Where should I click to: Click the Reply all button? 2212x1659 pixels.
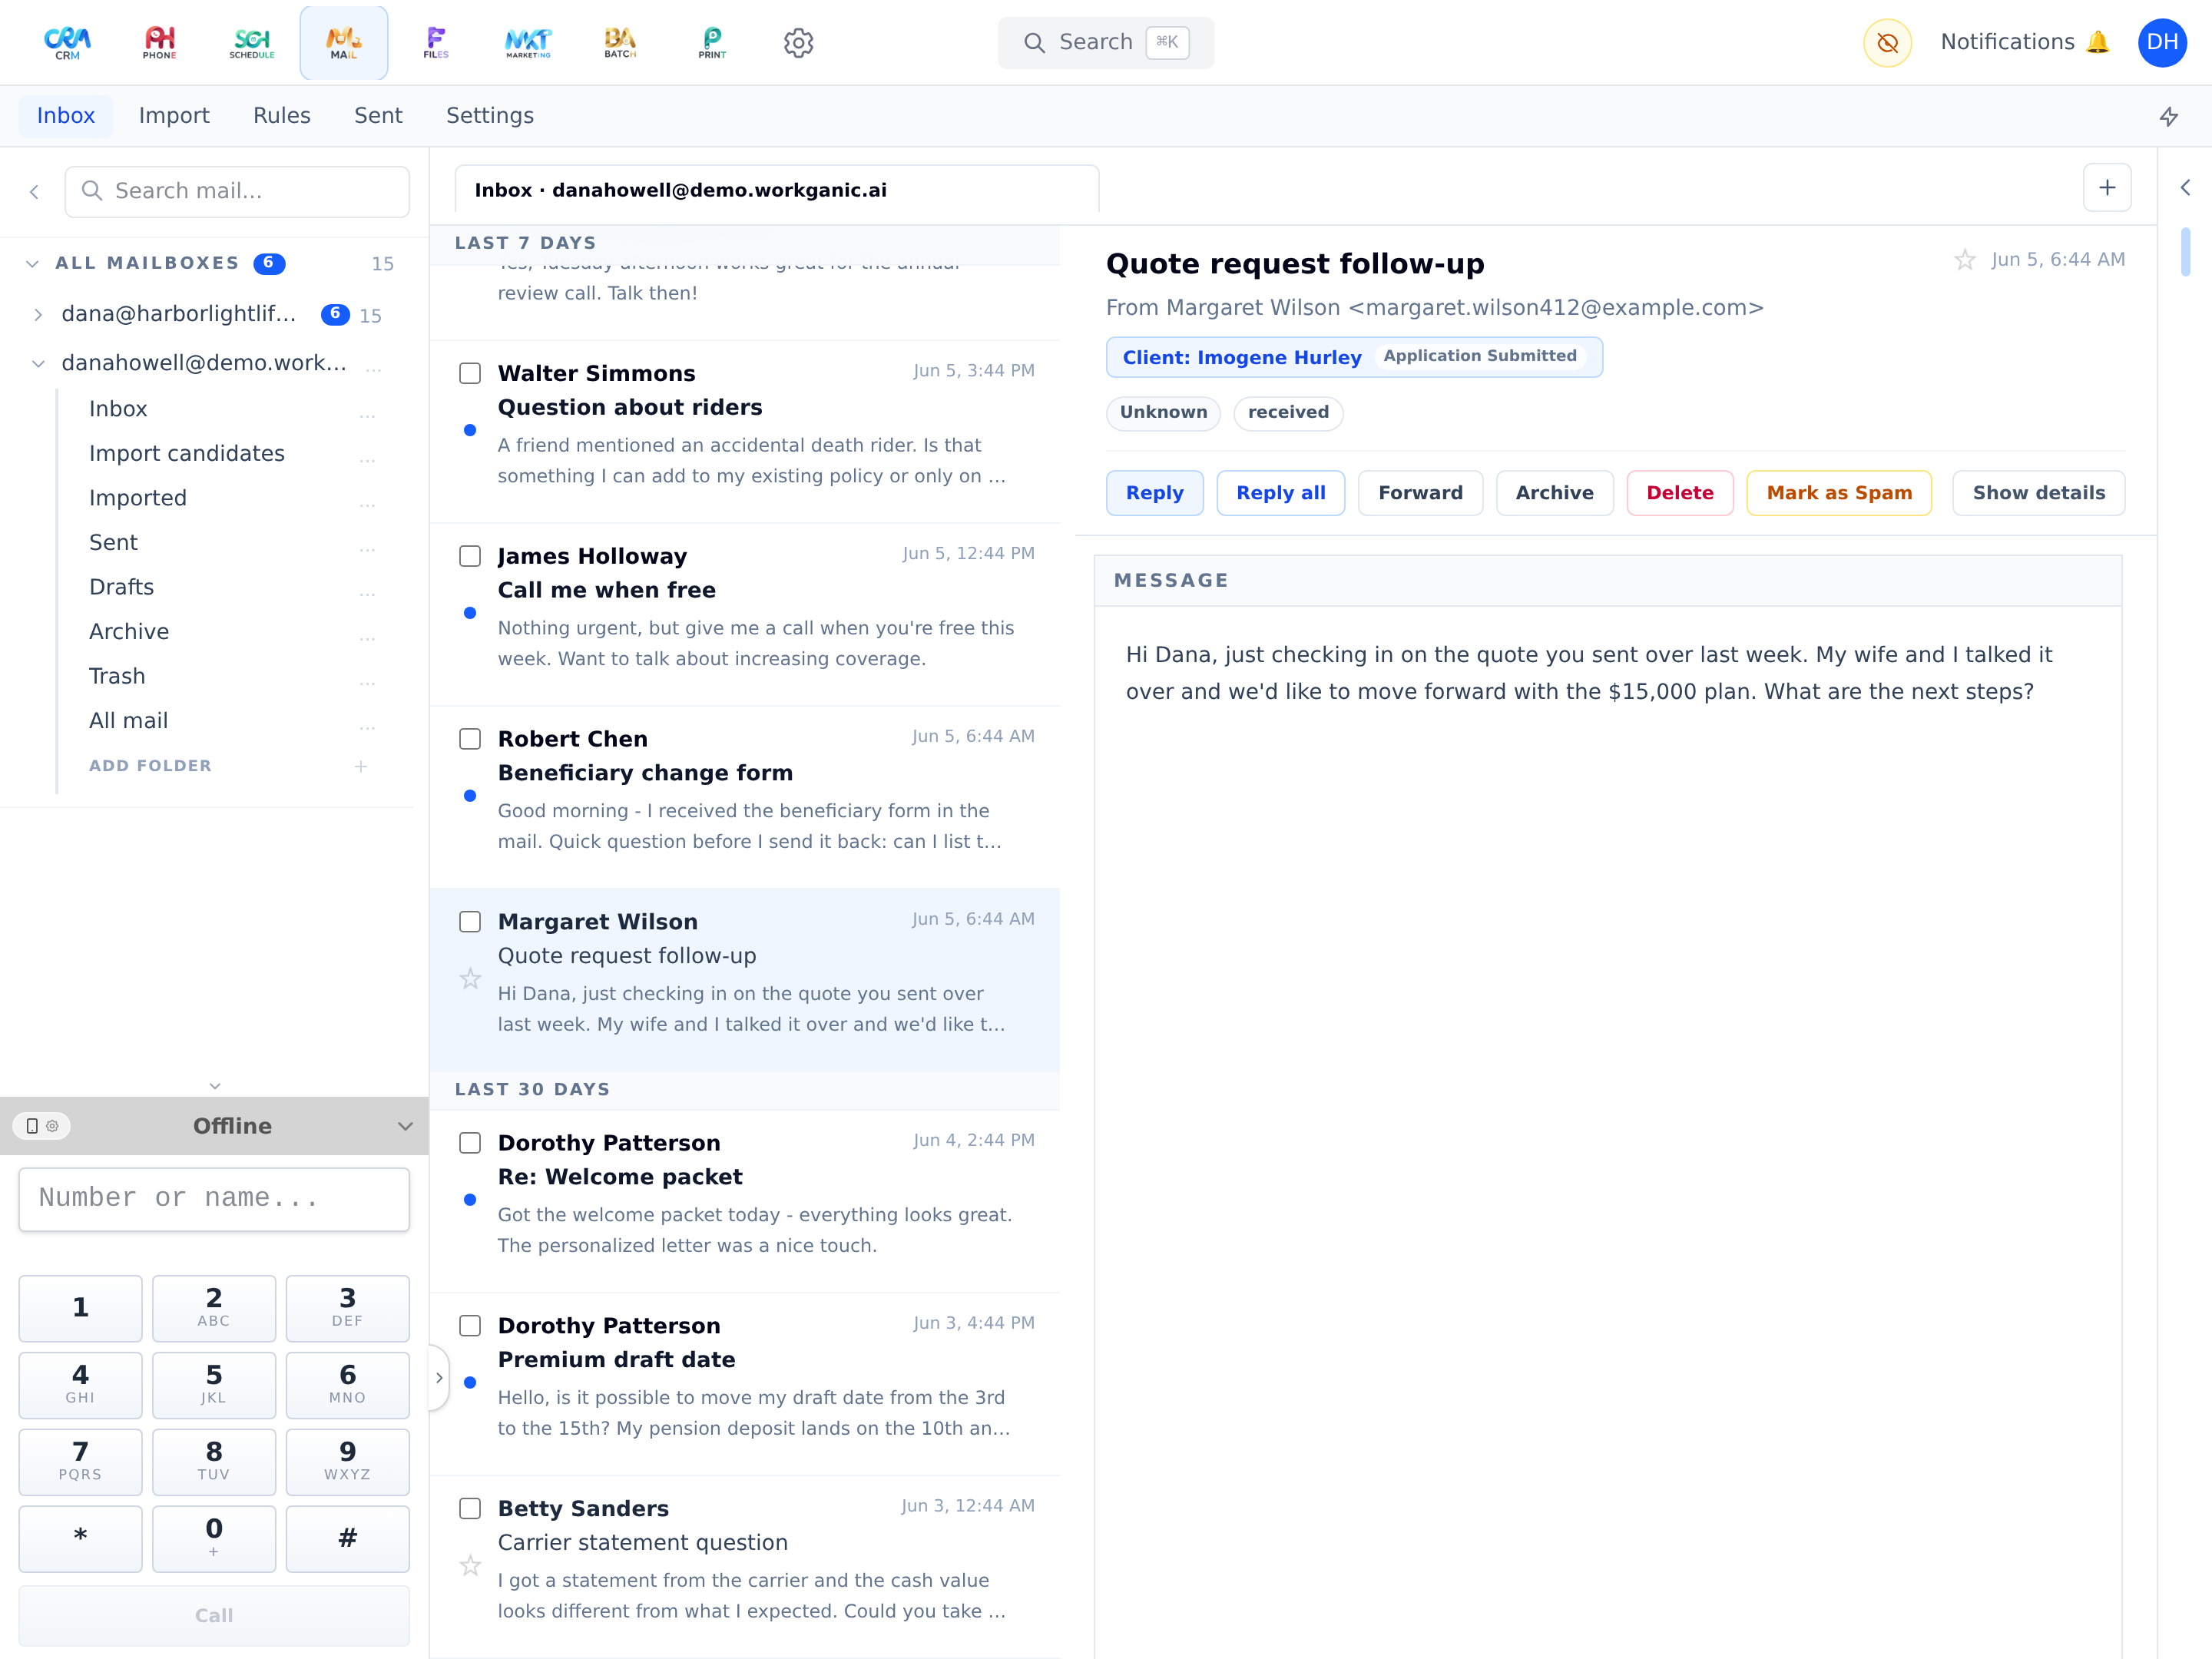[1281, 493]
